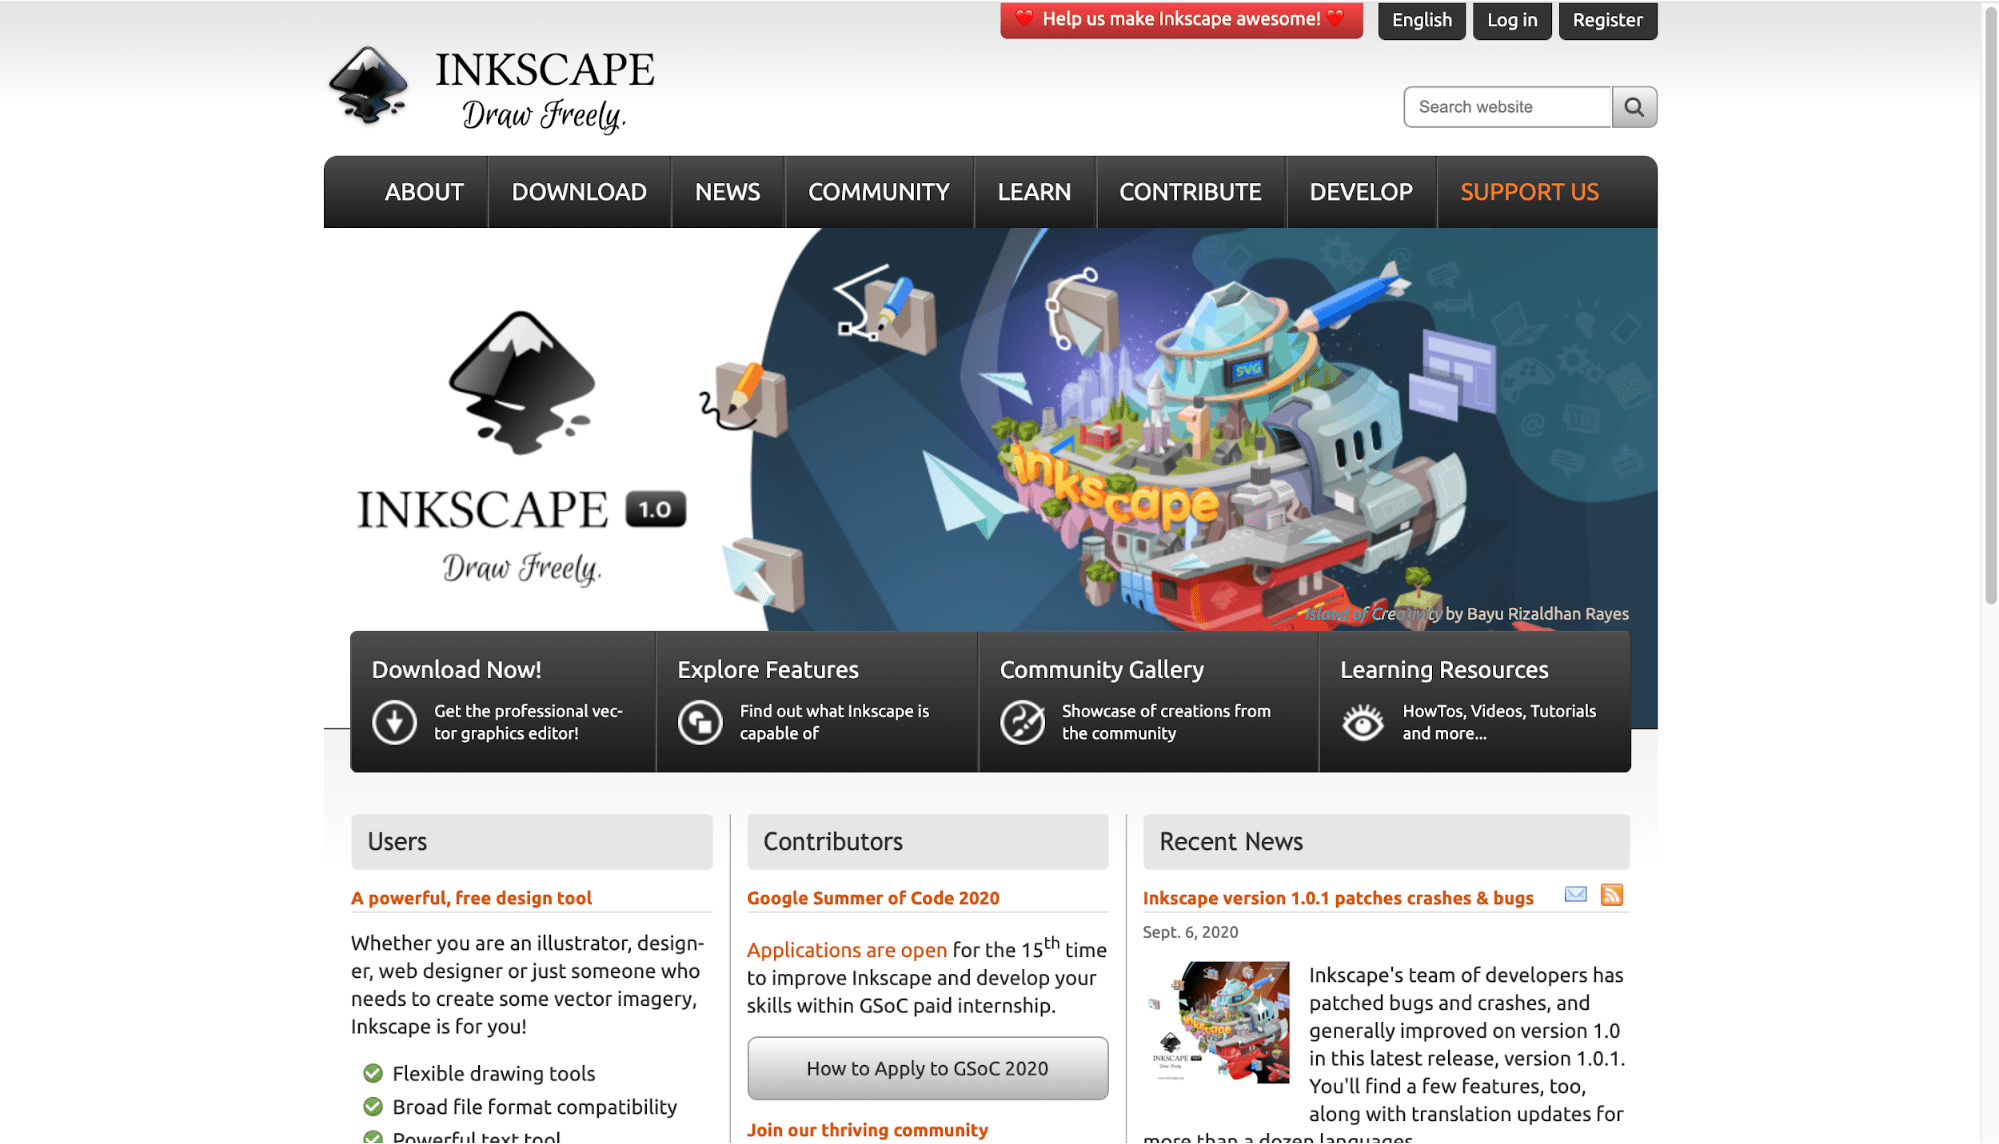
Task: Click the Community Gallery clock icon
Action: click(x=1021, y=721)
